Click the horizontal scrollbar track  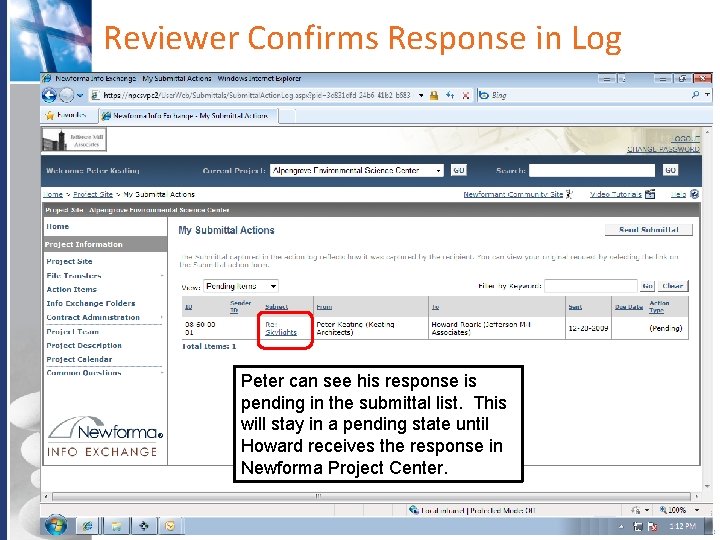[371, 496]
